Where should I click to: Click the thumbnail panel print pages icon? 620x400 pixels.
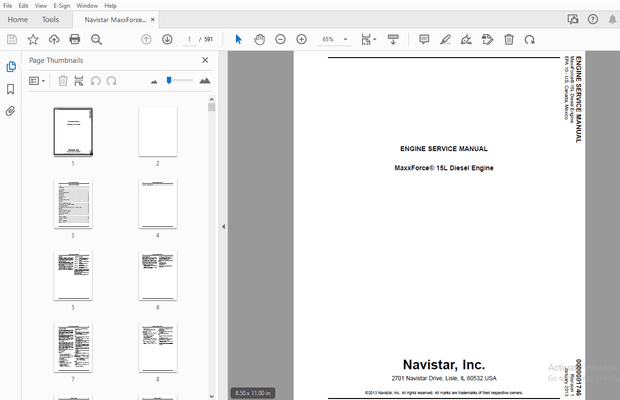pyautogui.click(x=79, y=81)
